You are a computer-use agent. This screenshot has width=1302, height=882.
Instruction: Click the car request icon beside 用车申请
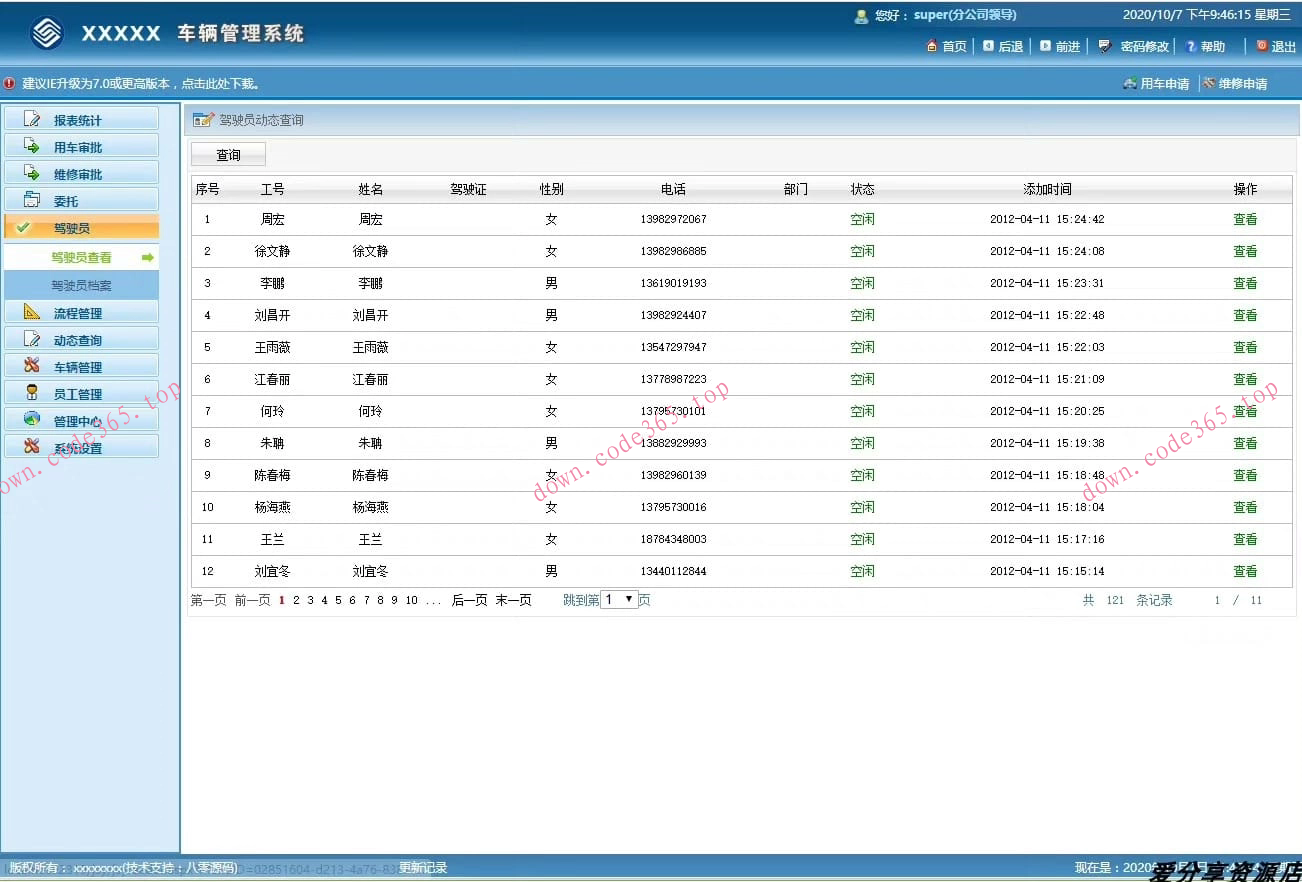(1130, 84)
